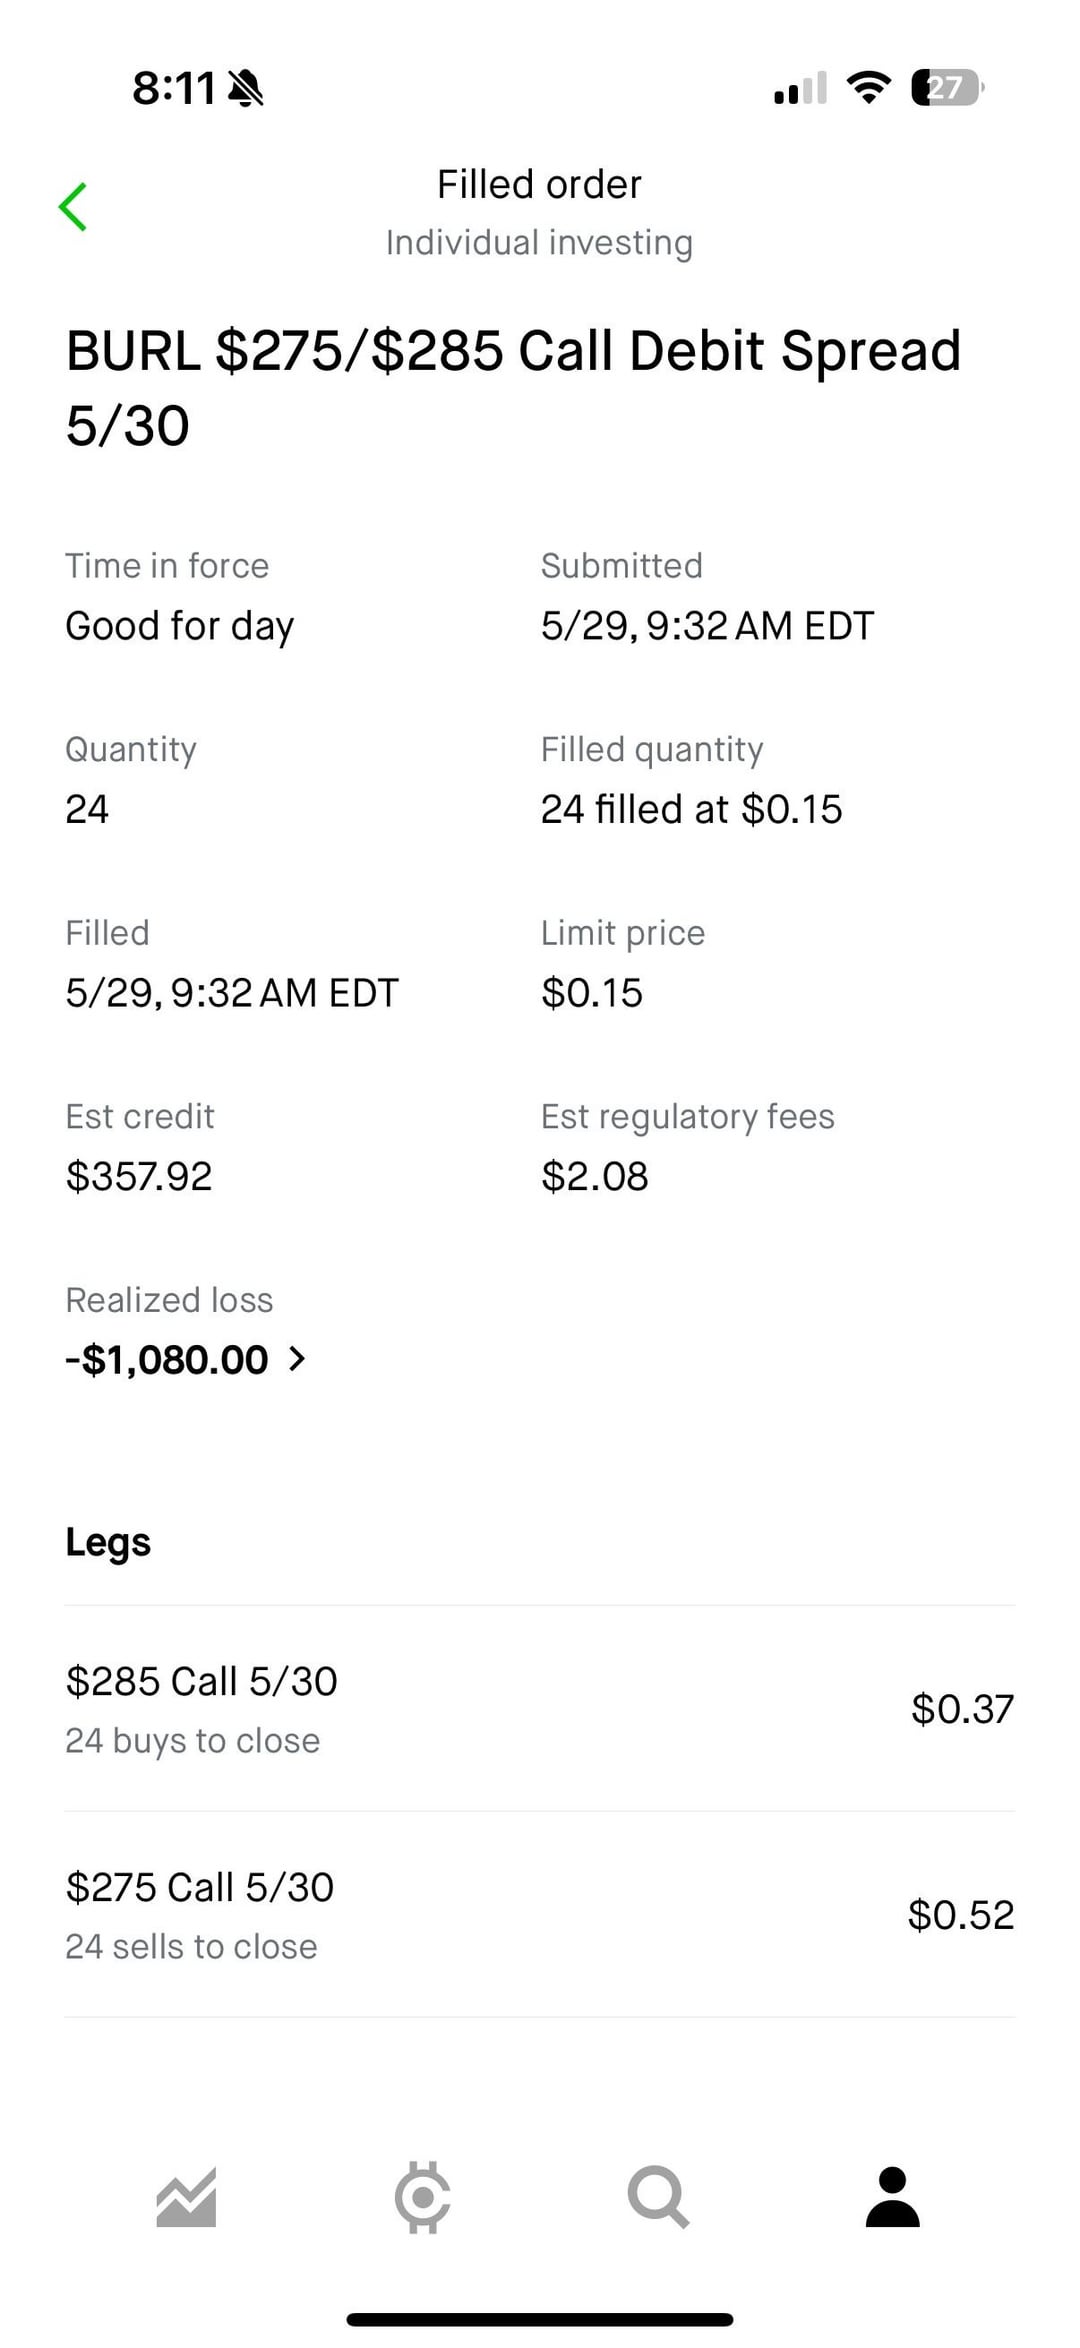1080x2348 pixels.
Task: Select the $2.08 regulatory fees value
Action: point(595,1176)
